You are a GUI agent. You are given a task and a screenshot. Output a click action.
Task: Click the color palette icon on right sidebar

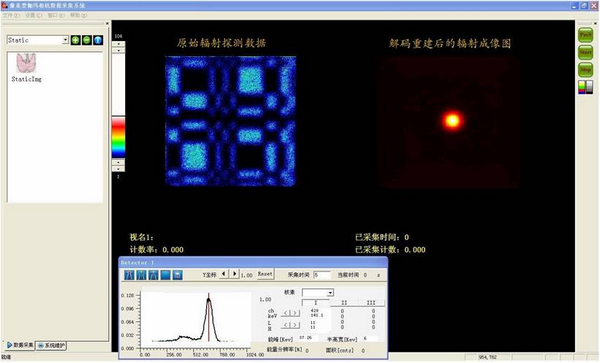click(x=585, y=87)
